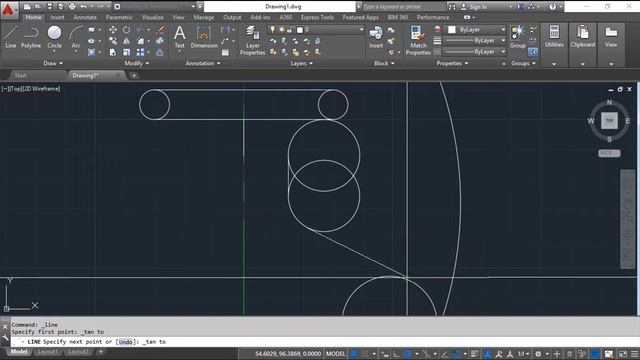Click Sign In button
This screenshot has width=640, height=360.
473,7
